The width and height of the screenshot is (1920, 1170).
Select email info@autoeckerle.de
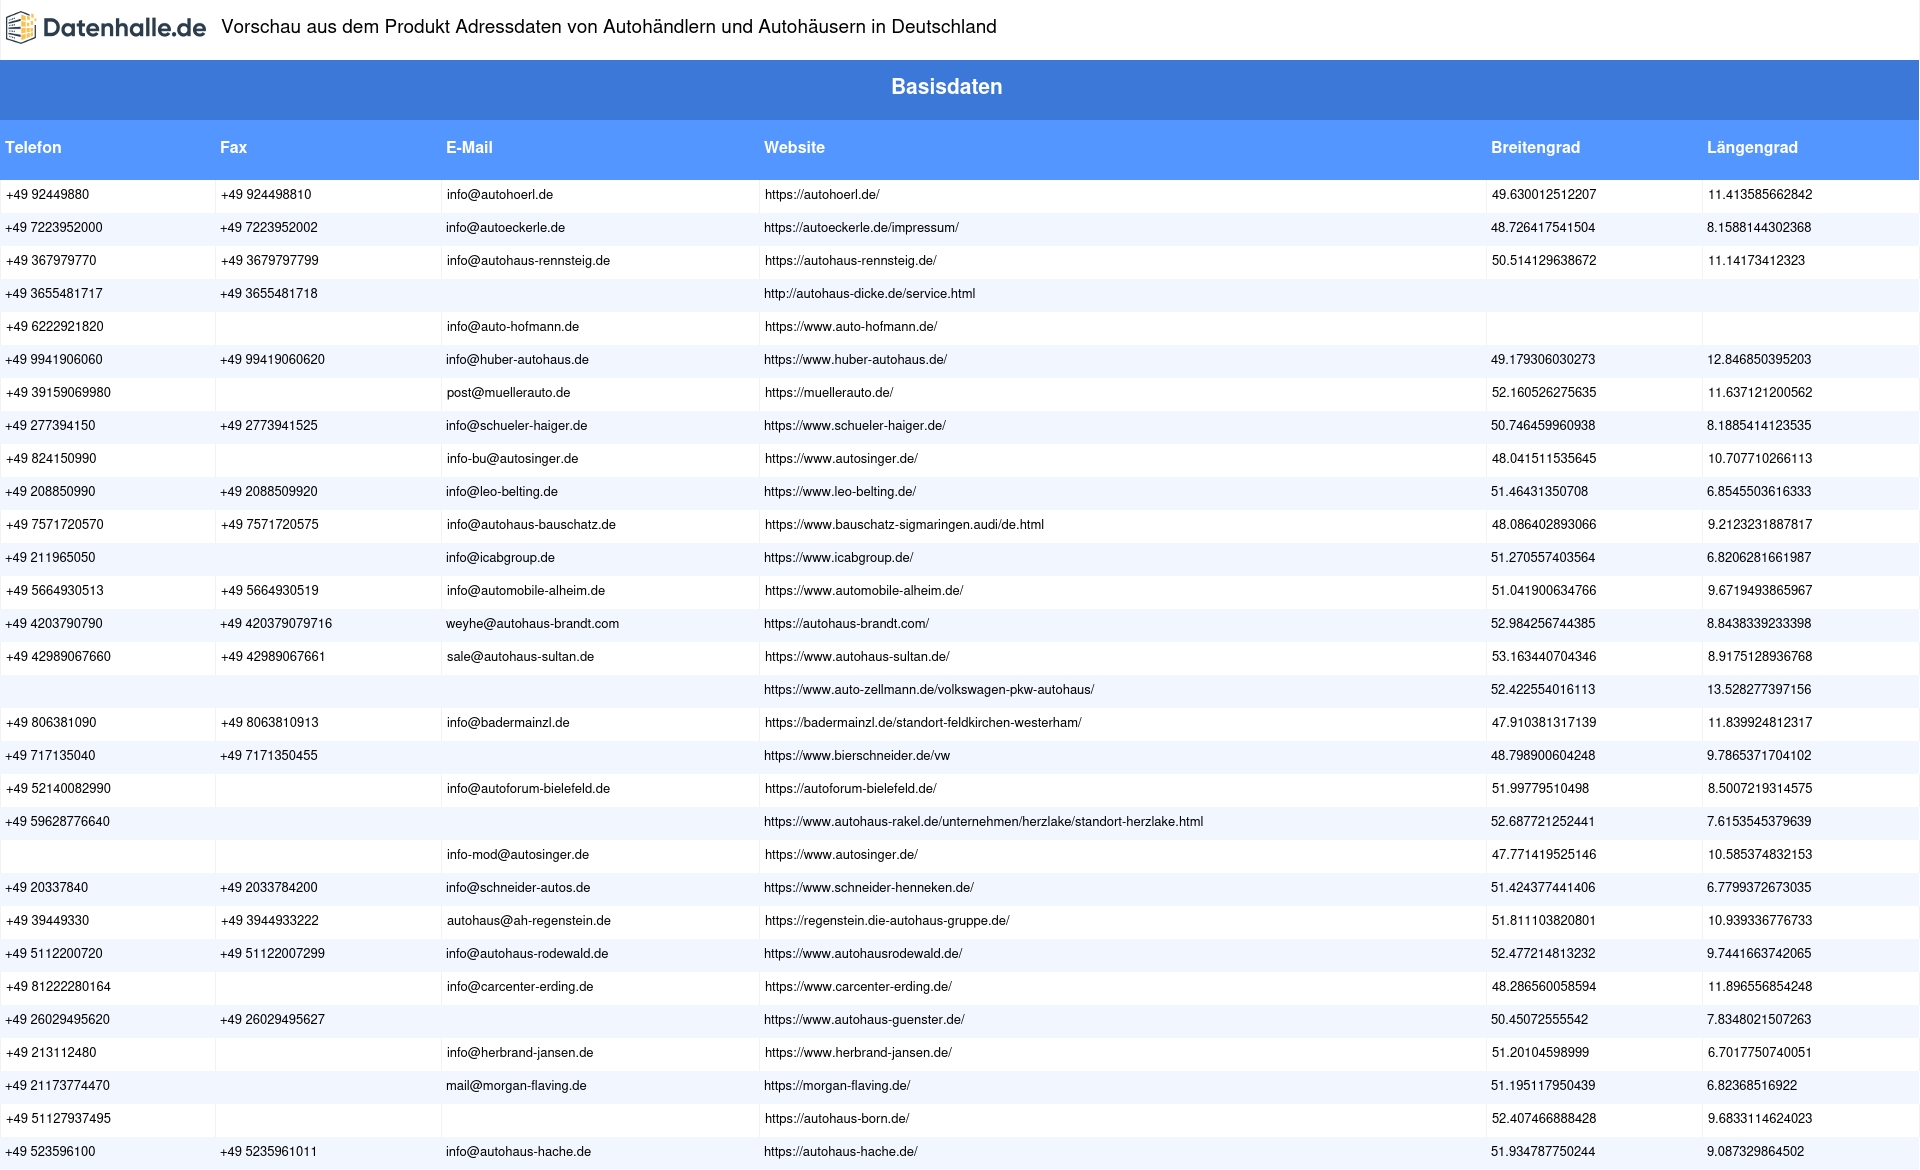point(505,228)
